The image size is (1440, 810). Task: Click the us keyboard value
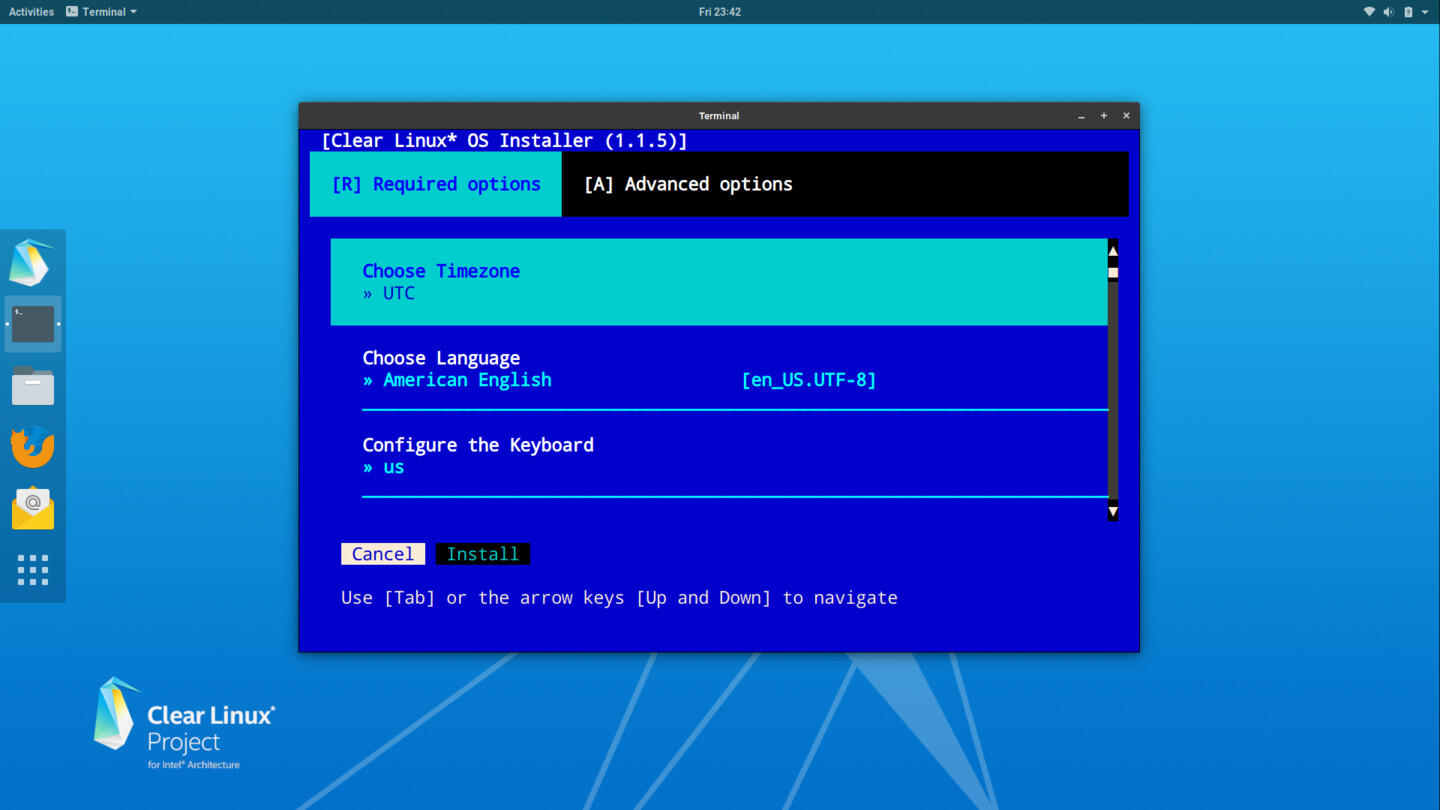click(x=394, y=467)
